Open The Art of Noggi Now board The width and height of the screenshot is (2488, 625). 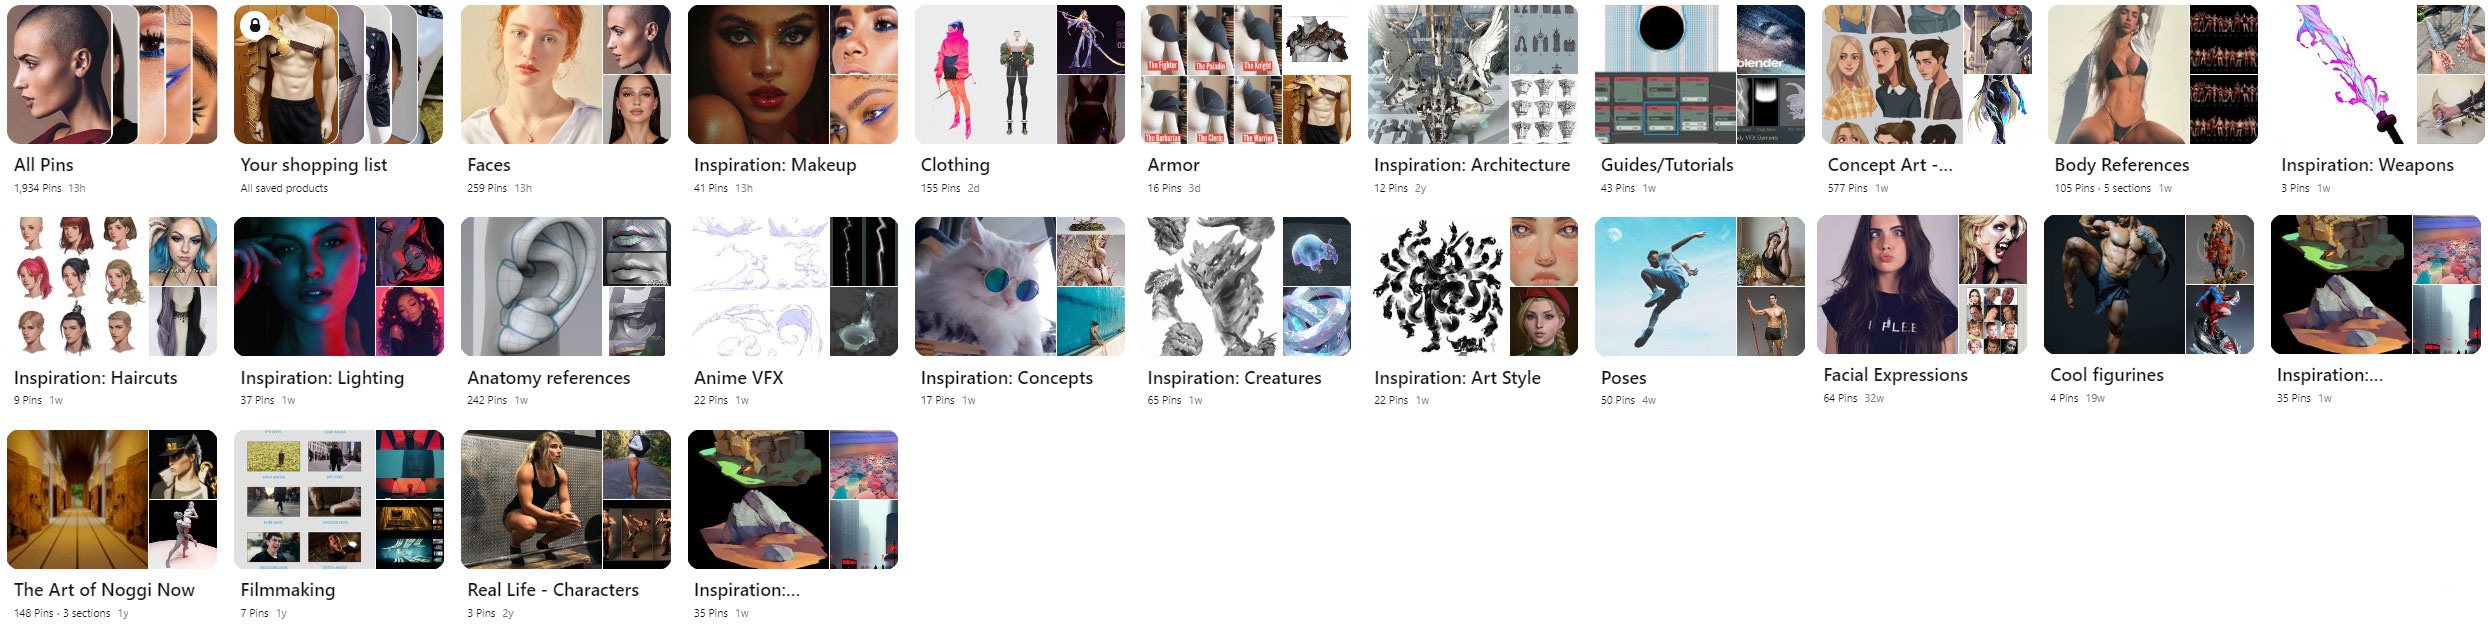click(112, 499)
